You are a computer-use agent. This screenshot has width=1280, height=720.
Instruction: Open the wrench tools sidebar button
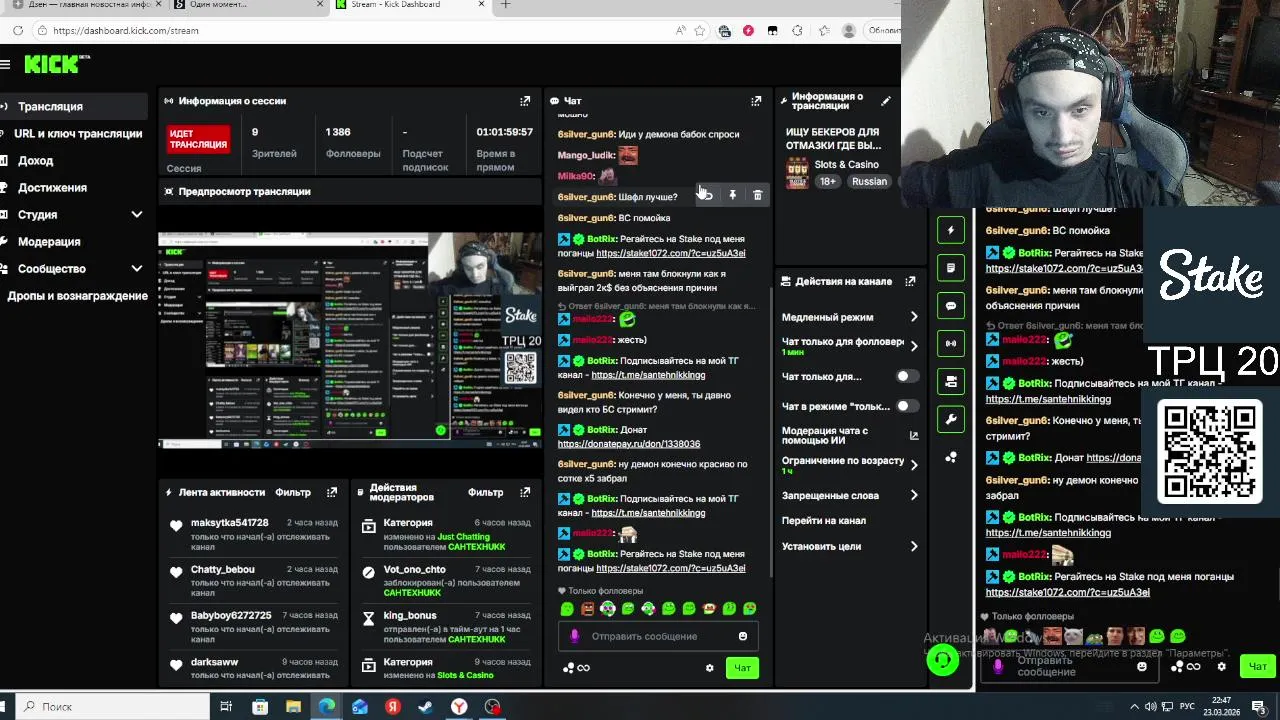pyautogui.click(x=951, y=419)
